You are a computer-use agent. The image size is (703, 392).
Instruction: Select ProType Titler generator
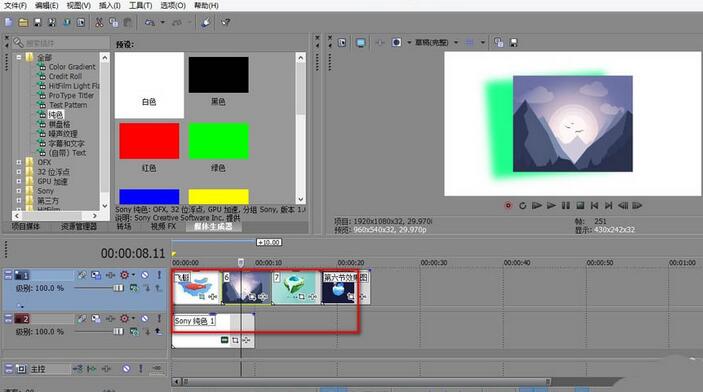click(x=71, y=96)
